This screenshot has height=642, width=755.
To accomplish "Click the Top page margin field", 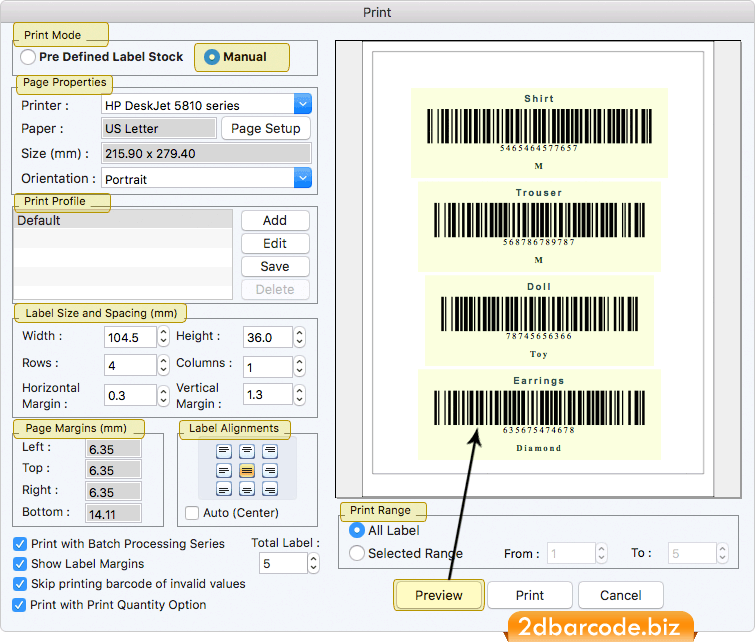I will pos(114,470).
